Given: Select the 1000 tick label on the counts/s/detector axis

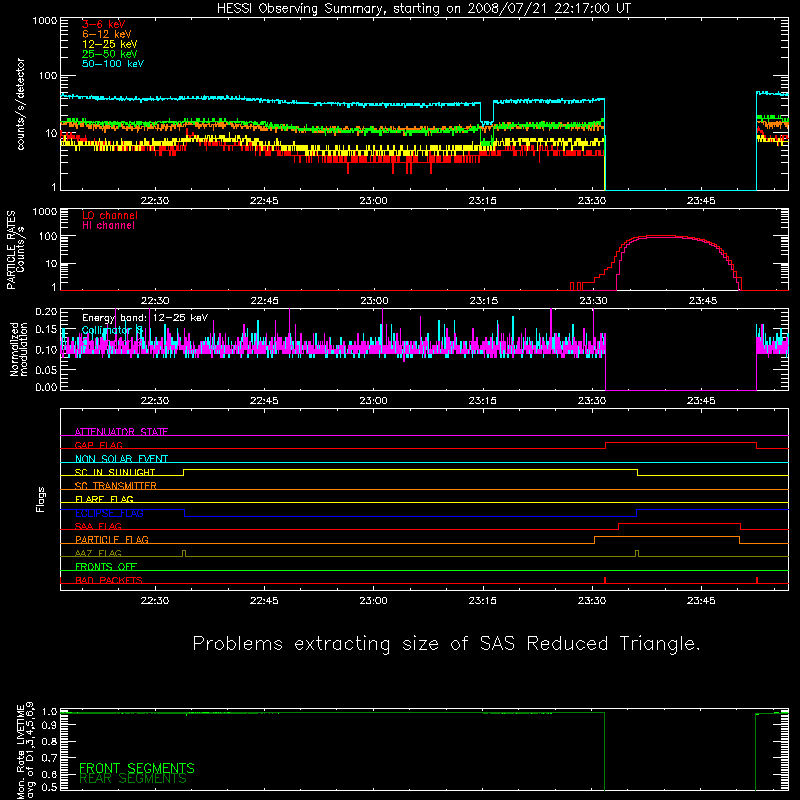Looking at the screenshot, I should coord(44,21).
